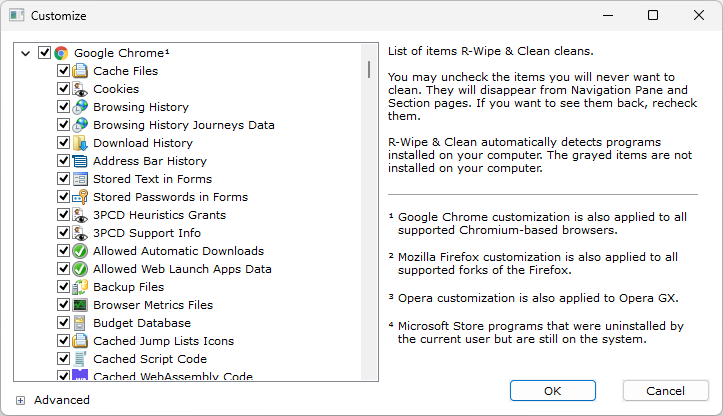Select the Cache Files label
The image size is (723, 416).
coord(125,71)
